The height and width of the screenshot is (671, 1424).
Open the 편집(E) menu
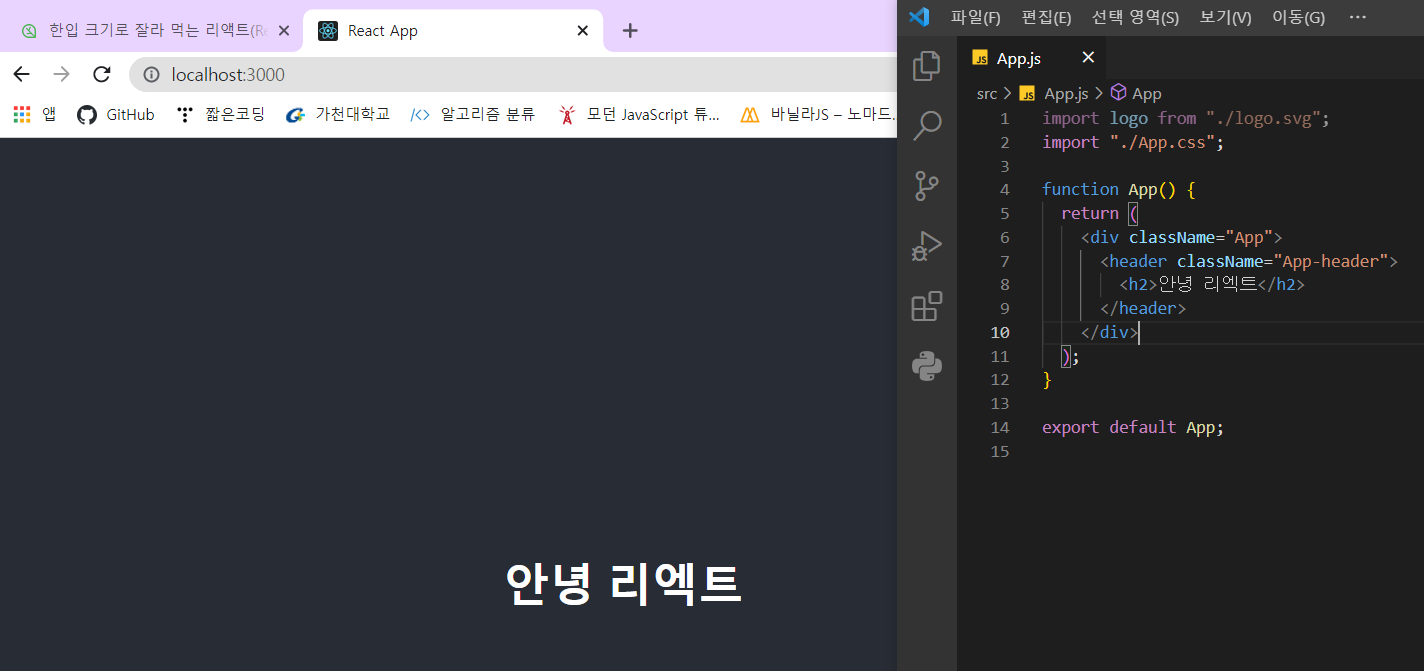tap(1046, 17)
